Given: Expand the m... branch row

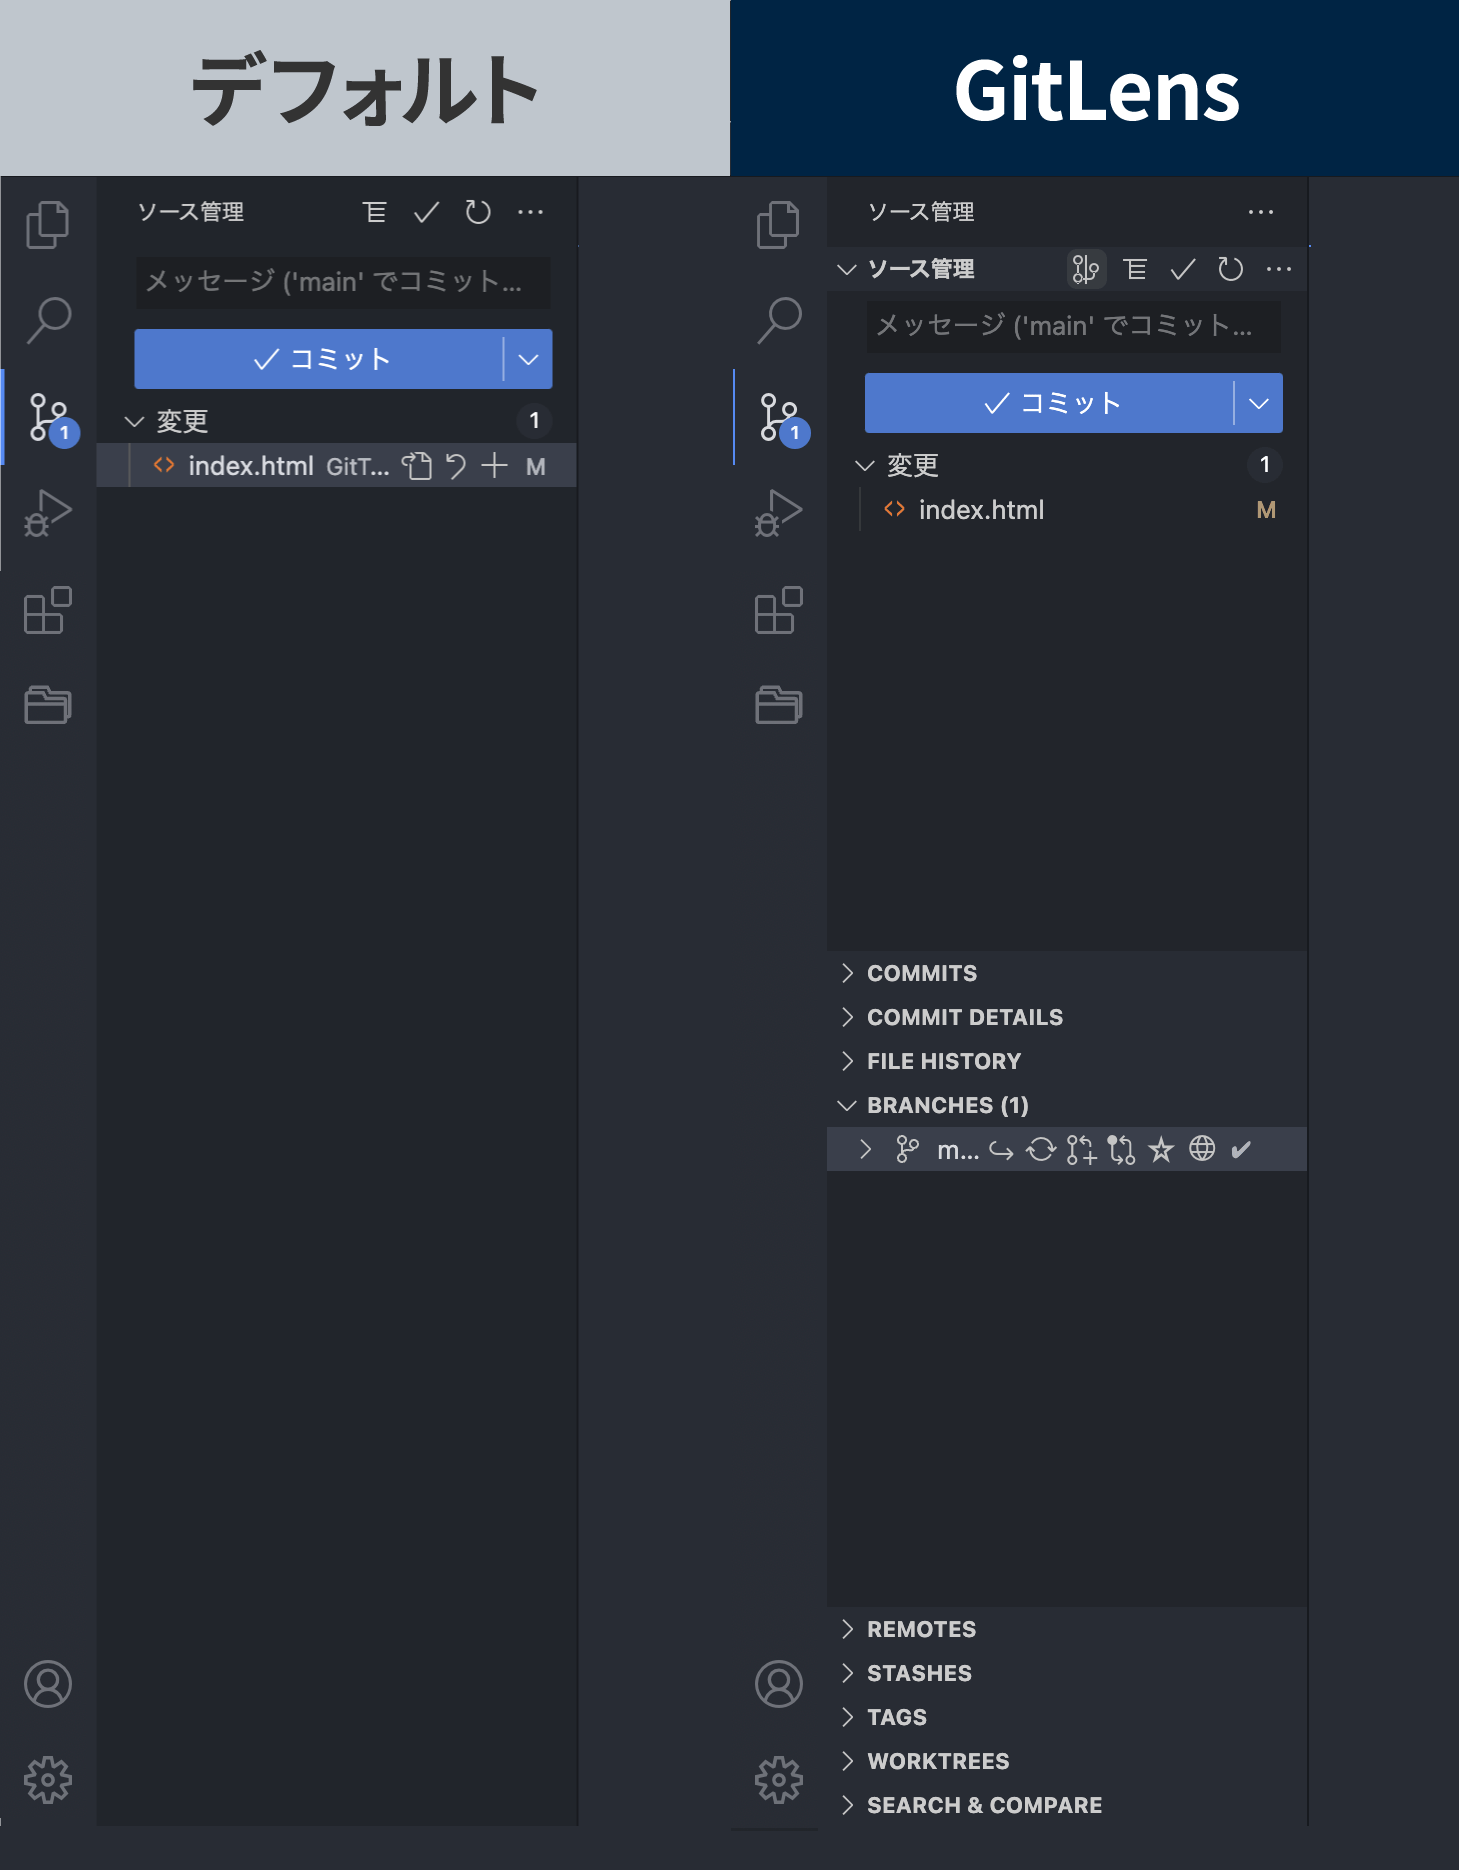Looking at the screenshot, I should tap(866, 1150).
